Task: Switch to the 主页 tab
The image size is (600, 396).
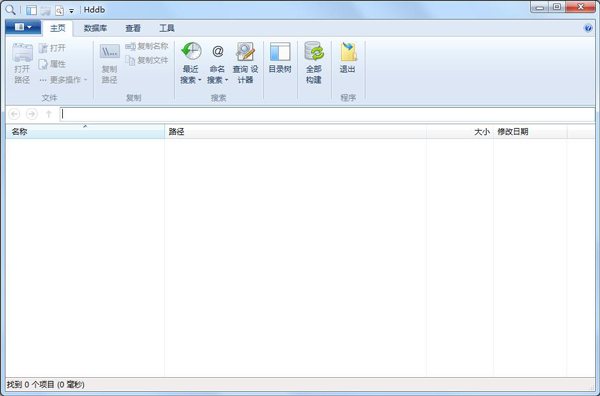Action: pos(58,28)
